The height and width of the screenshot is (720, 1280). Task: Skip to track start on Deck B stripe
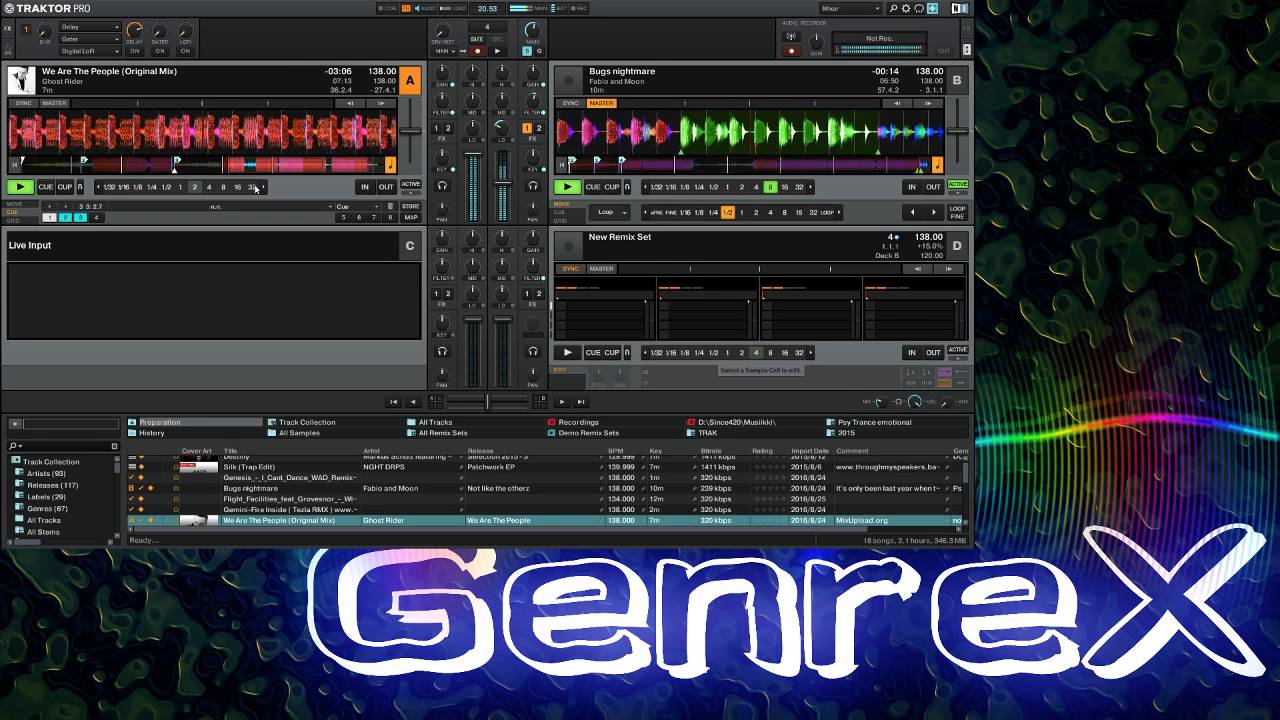(x=562, y=163)
